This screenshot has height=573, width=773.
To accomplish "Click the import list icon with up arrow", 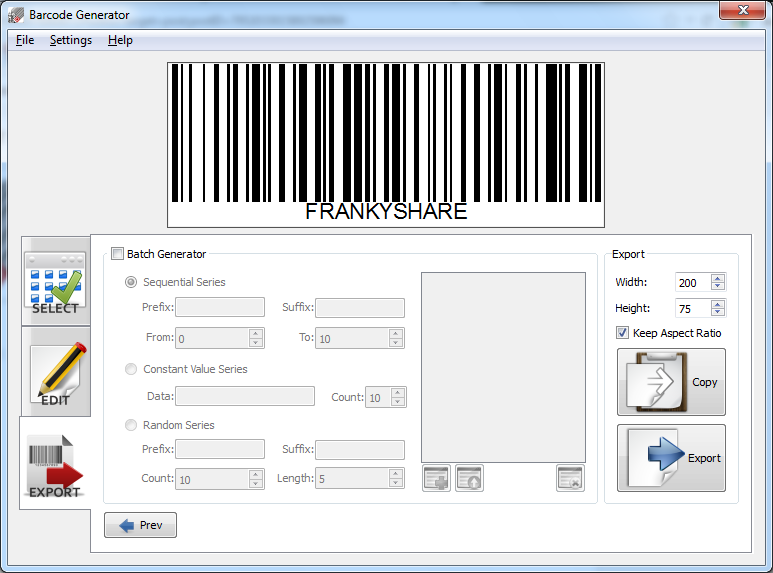I will pos(469,478).
